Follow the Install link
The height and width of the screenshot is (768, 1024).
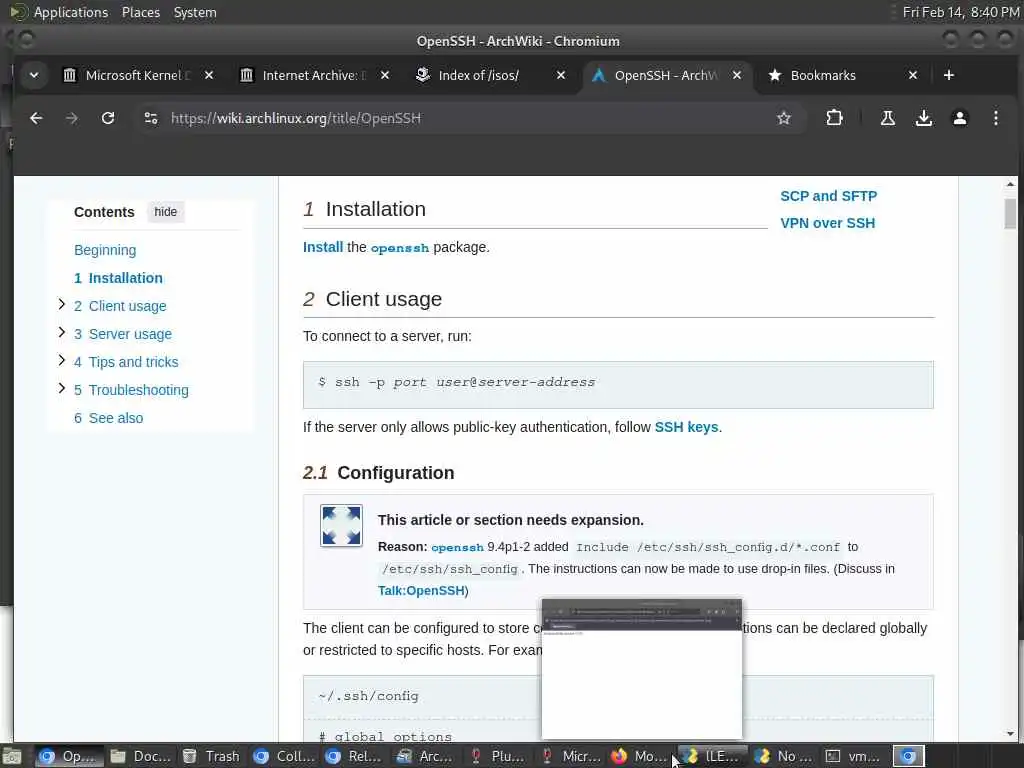click(x=323, y=248)
